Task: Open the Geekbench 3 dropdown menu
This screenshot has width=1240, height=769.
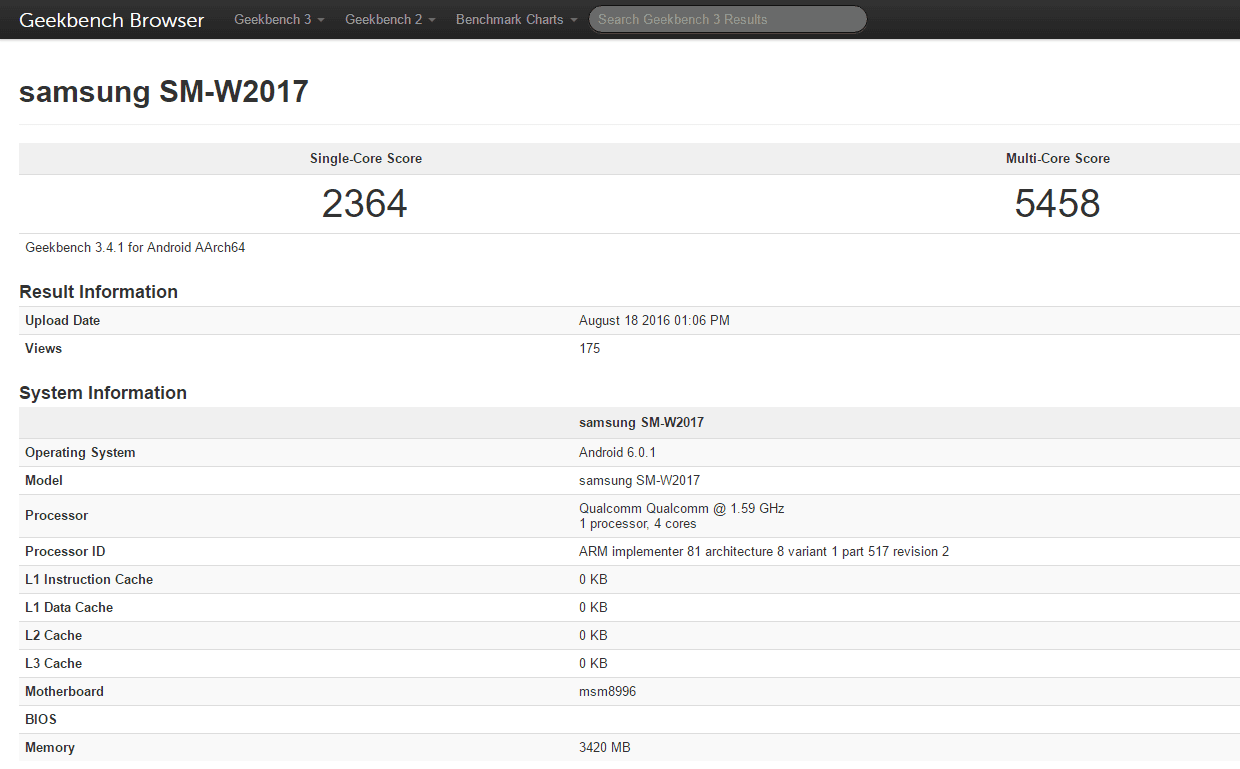Action: [x=279, y=20]
